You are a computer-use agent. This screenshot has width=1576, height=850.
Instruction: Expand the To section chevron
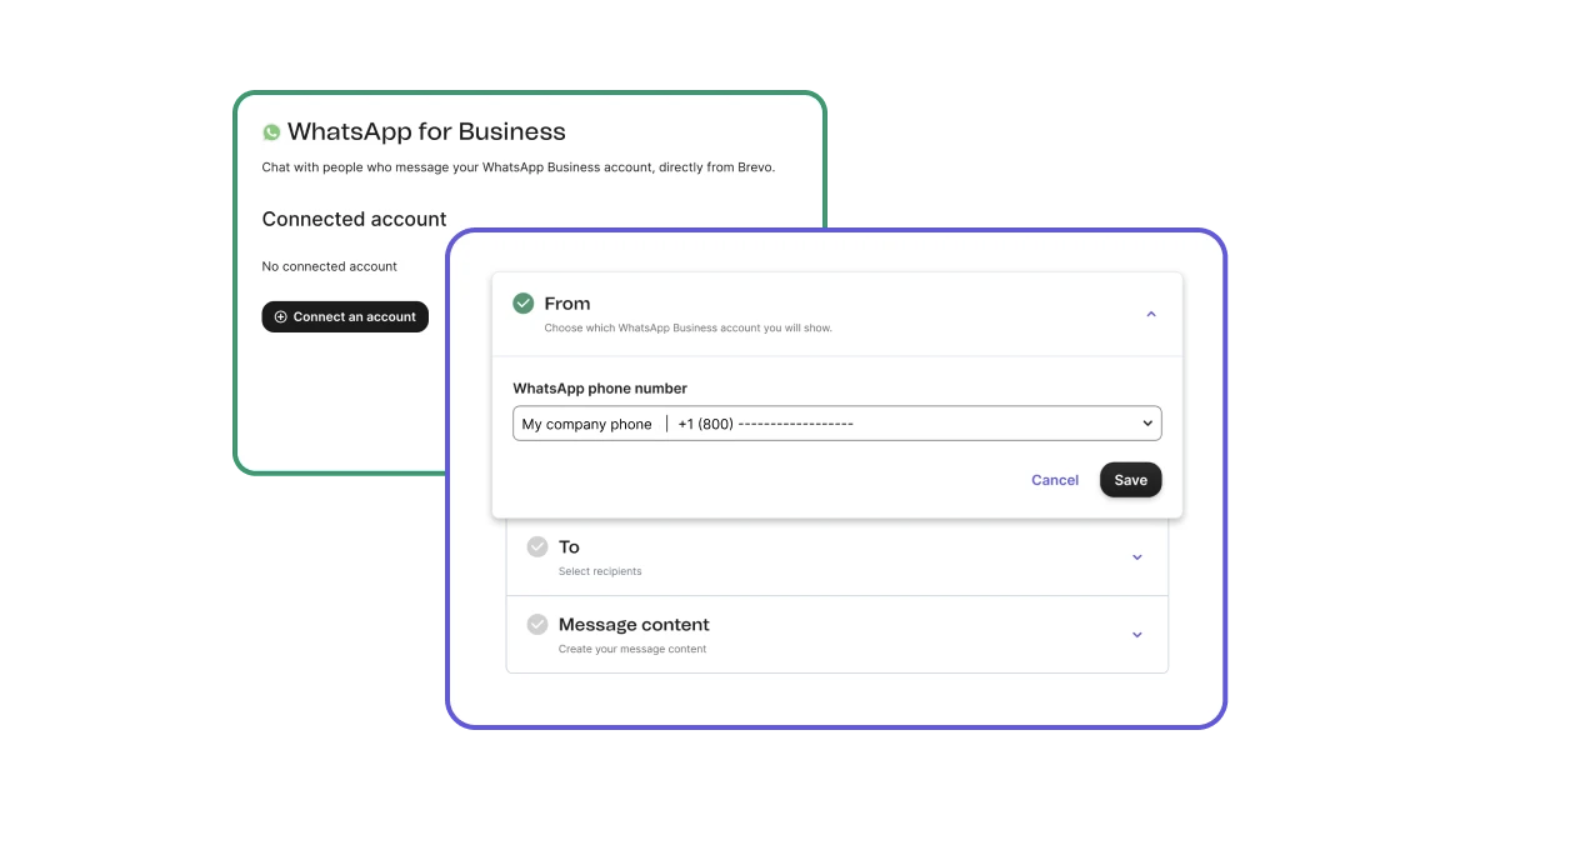(x=1137, y=557)
